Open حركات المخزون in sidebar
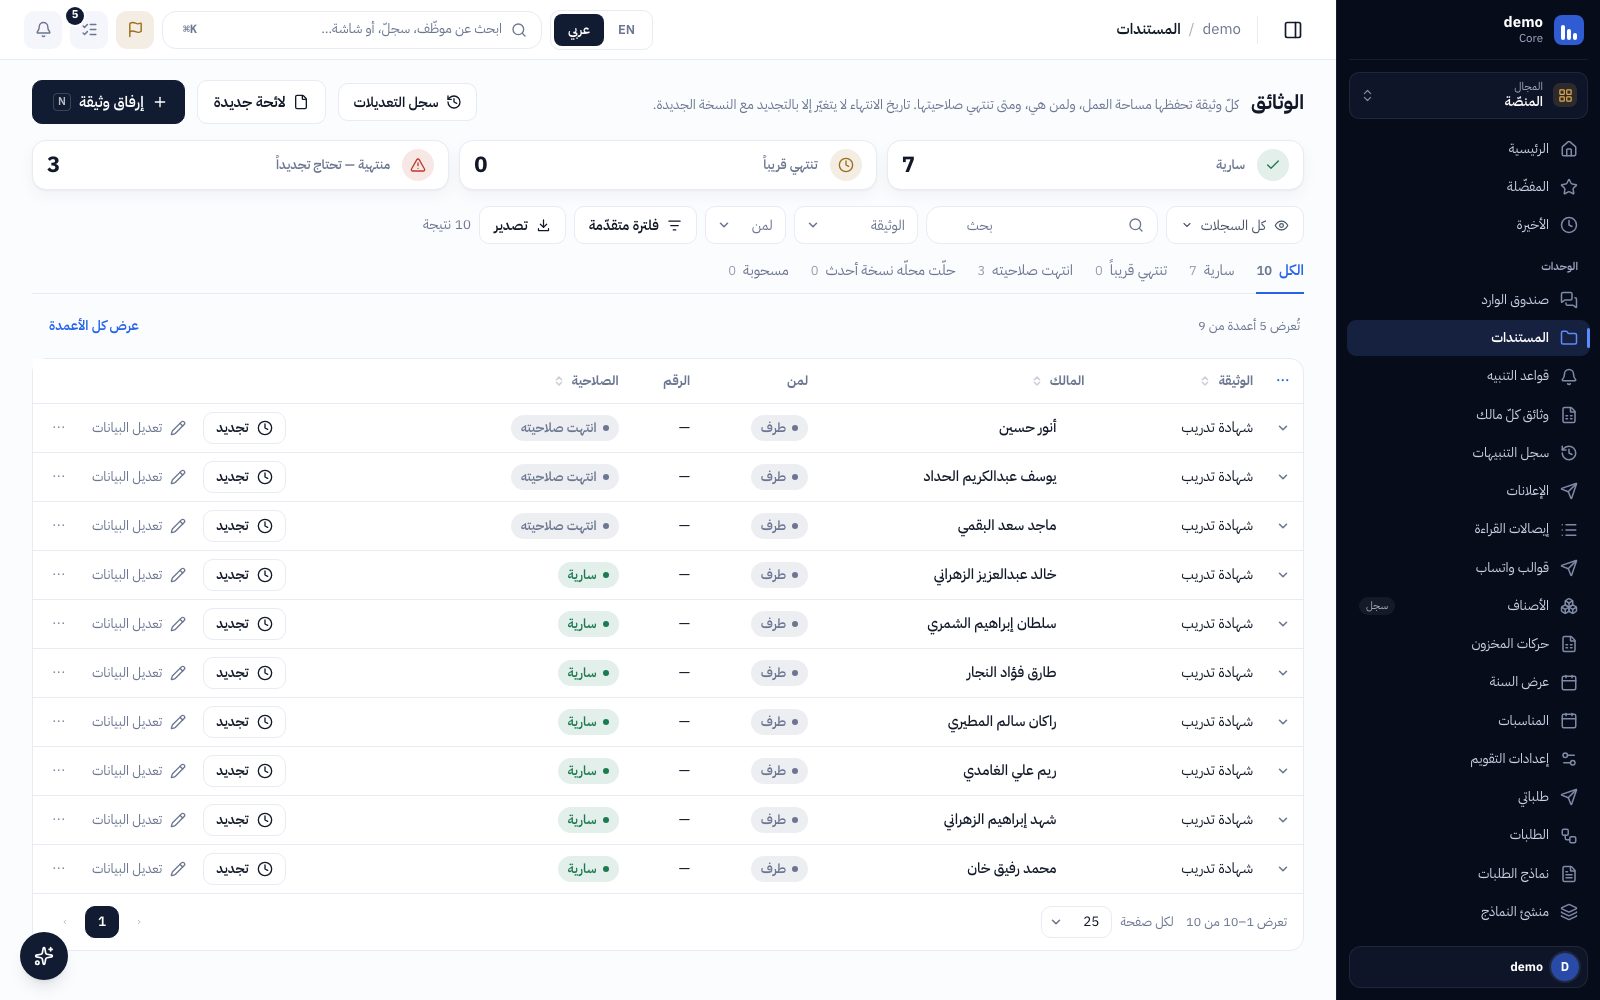 pos(1468,644)
